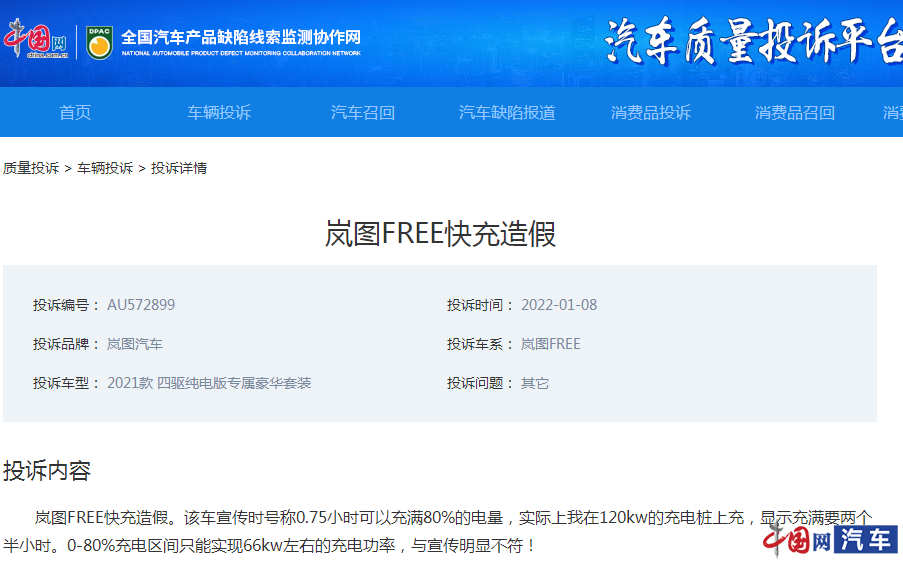Click the 岚图FREE value beside 投诉车系
903x567 pixels.
550,344
